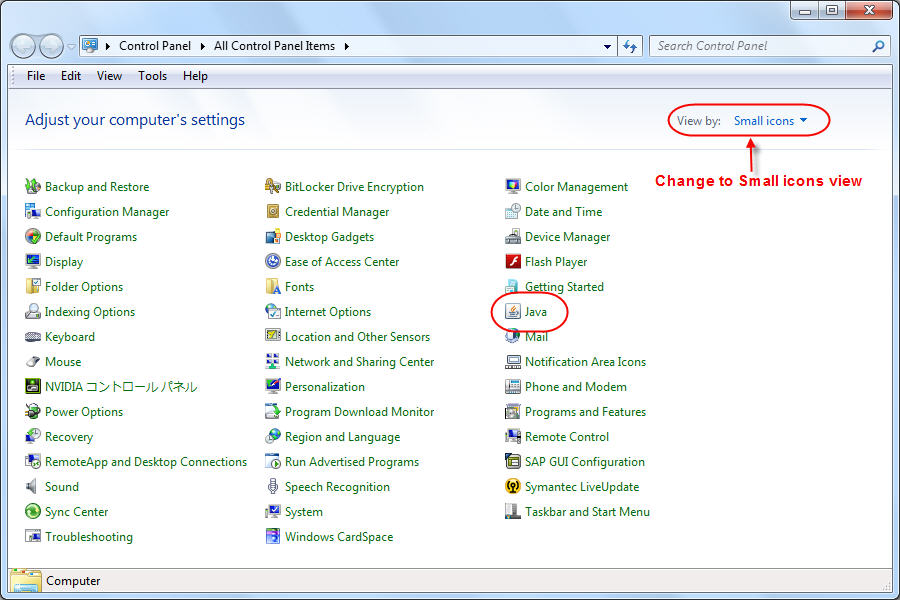Click the Configuration Manager icon
This screenshot has height=600, width=900.
pyautogui.click(x=33, y=211)
